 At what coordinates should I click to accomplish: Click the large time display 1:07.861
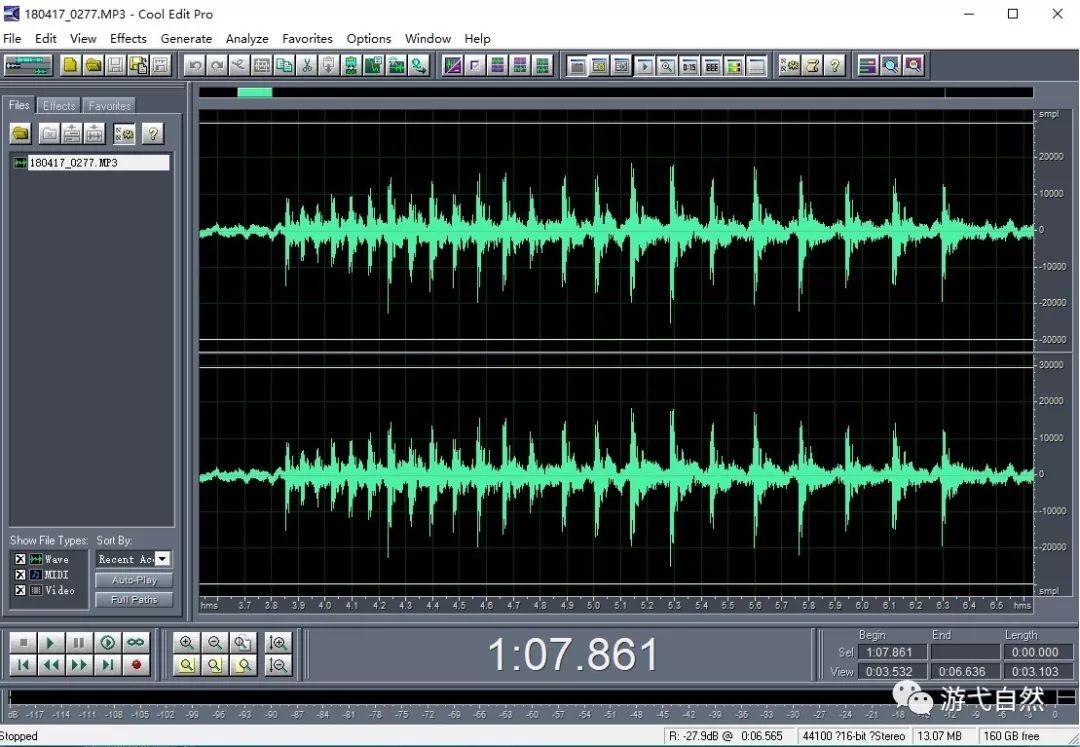tap(572, 654)
